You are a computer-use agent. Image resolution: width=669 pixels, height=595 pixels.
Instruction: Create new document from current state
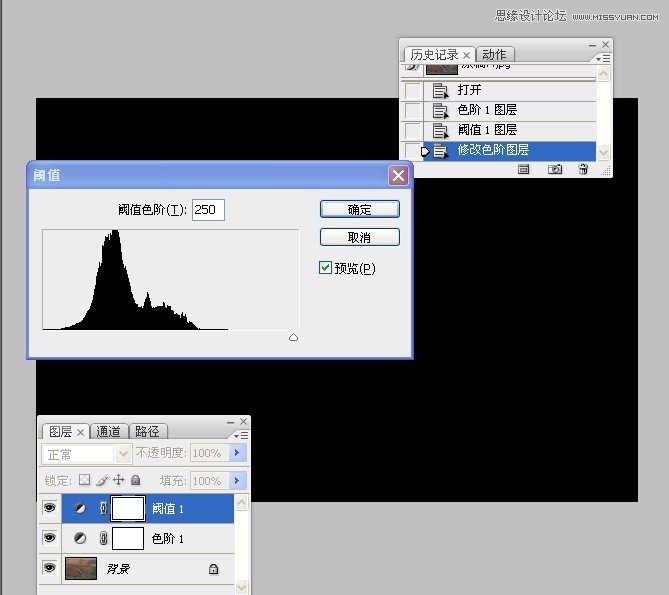(524, 169)
